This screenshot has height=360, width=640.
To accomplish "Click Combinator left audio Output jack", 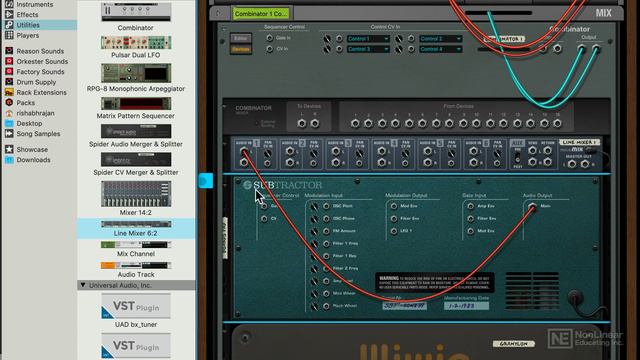I will [x=582, y=49].
